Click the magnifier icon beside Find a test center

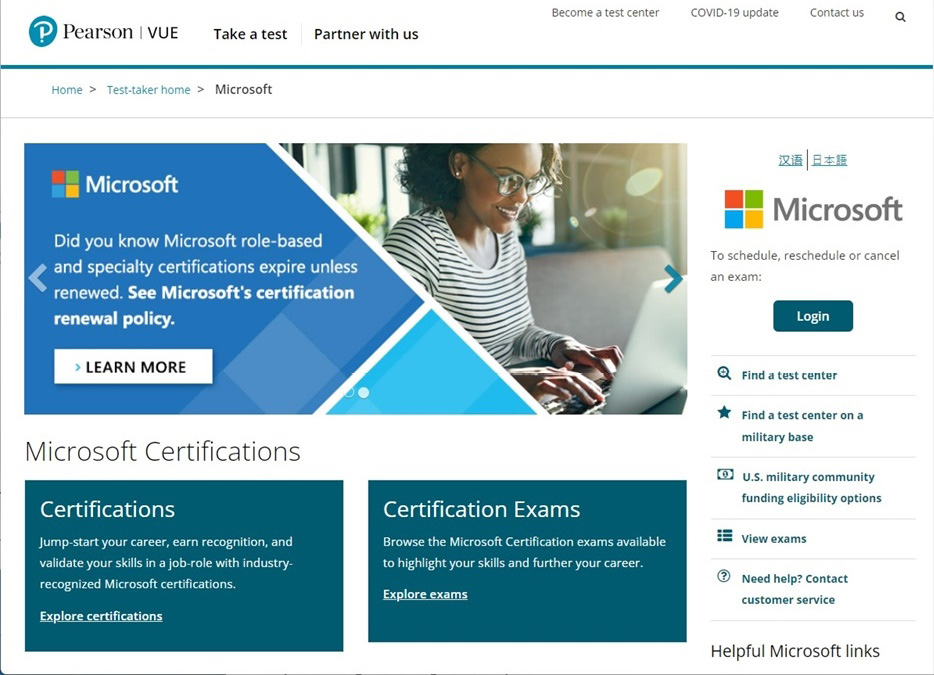pyautogui.click(x=724, y=374)
